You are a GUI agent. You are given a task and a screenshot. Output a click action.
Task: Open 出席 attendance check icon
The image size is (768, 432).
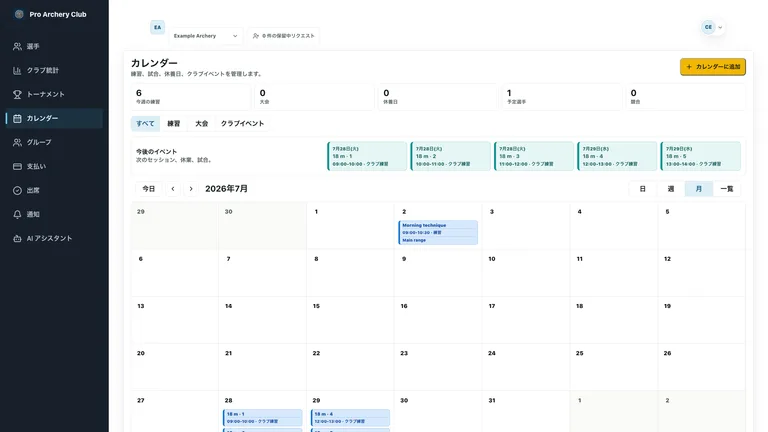17,191
